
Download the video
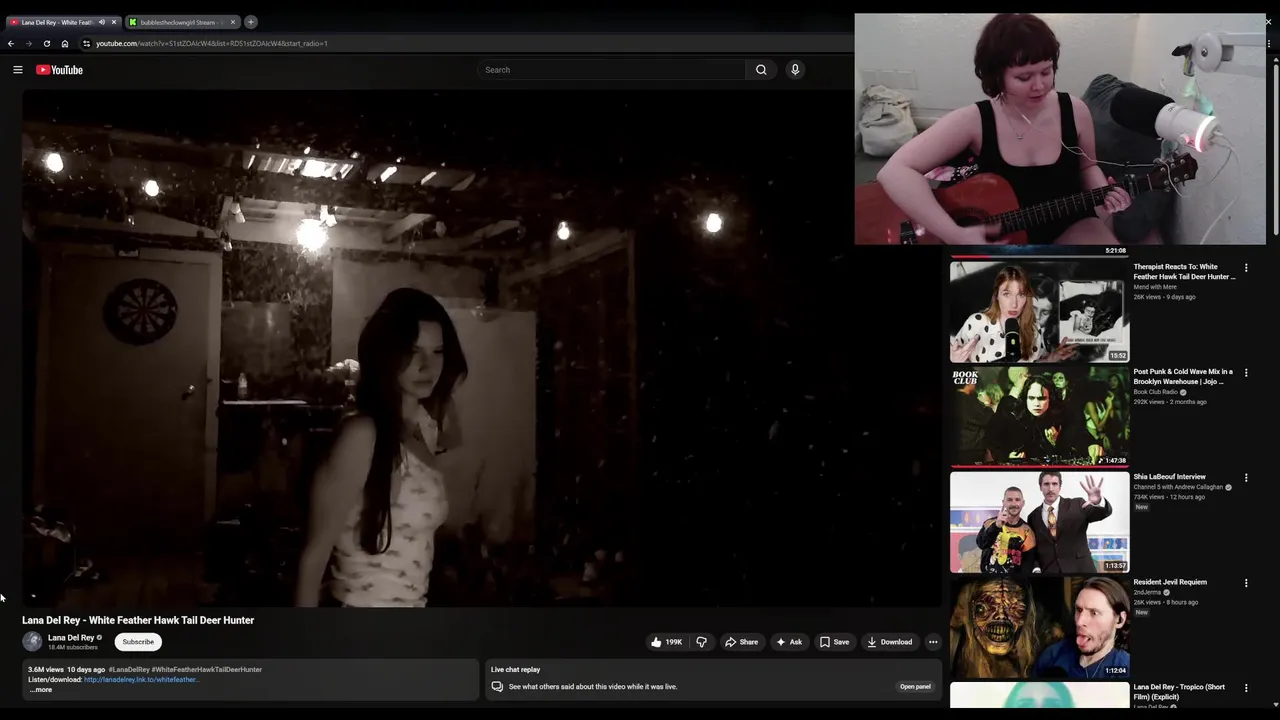pos(890,642)
